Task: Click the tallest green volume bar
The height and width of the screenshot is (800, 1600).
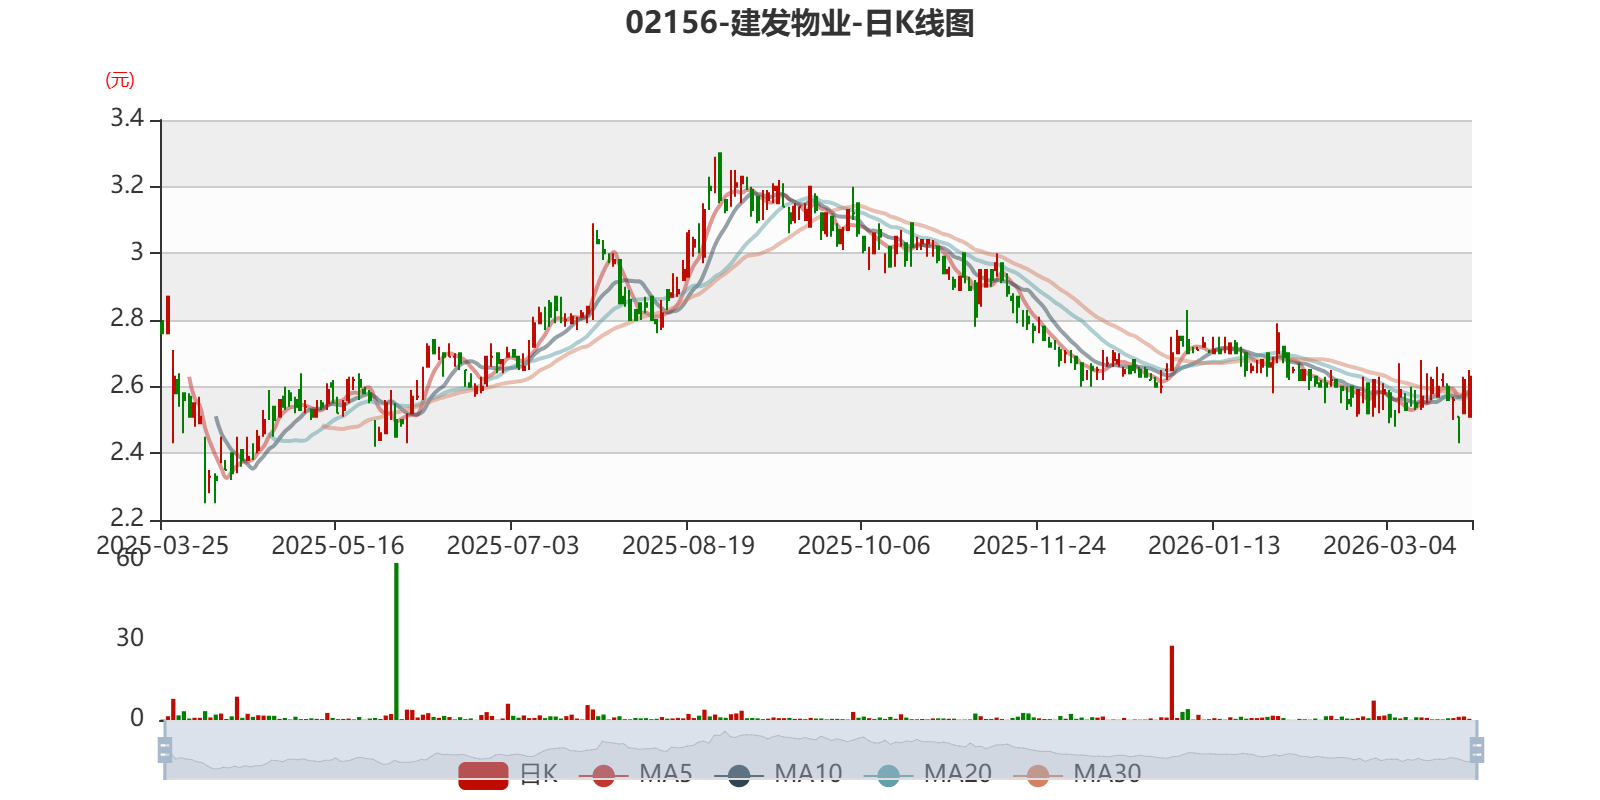Action: [396, 641]
